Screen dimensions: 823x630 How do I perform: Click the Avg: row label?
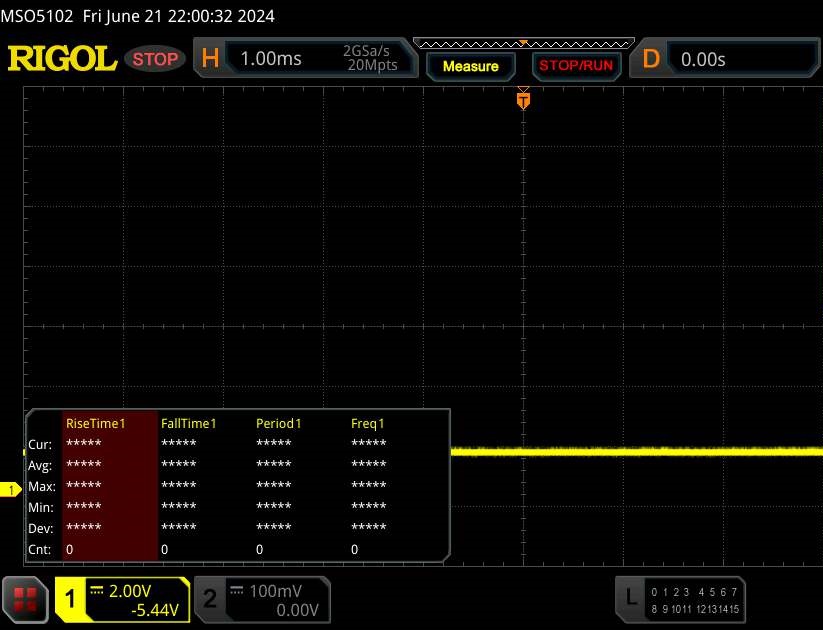click(x=40, y=466)
